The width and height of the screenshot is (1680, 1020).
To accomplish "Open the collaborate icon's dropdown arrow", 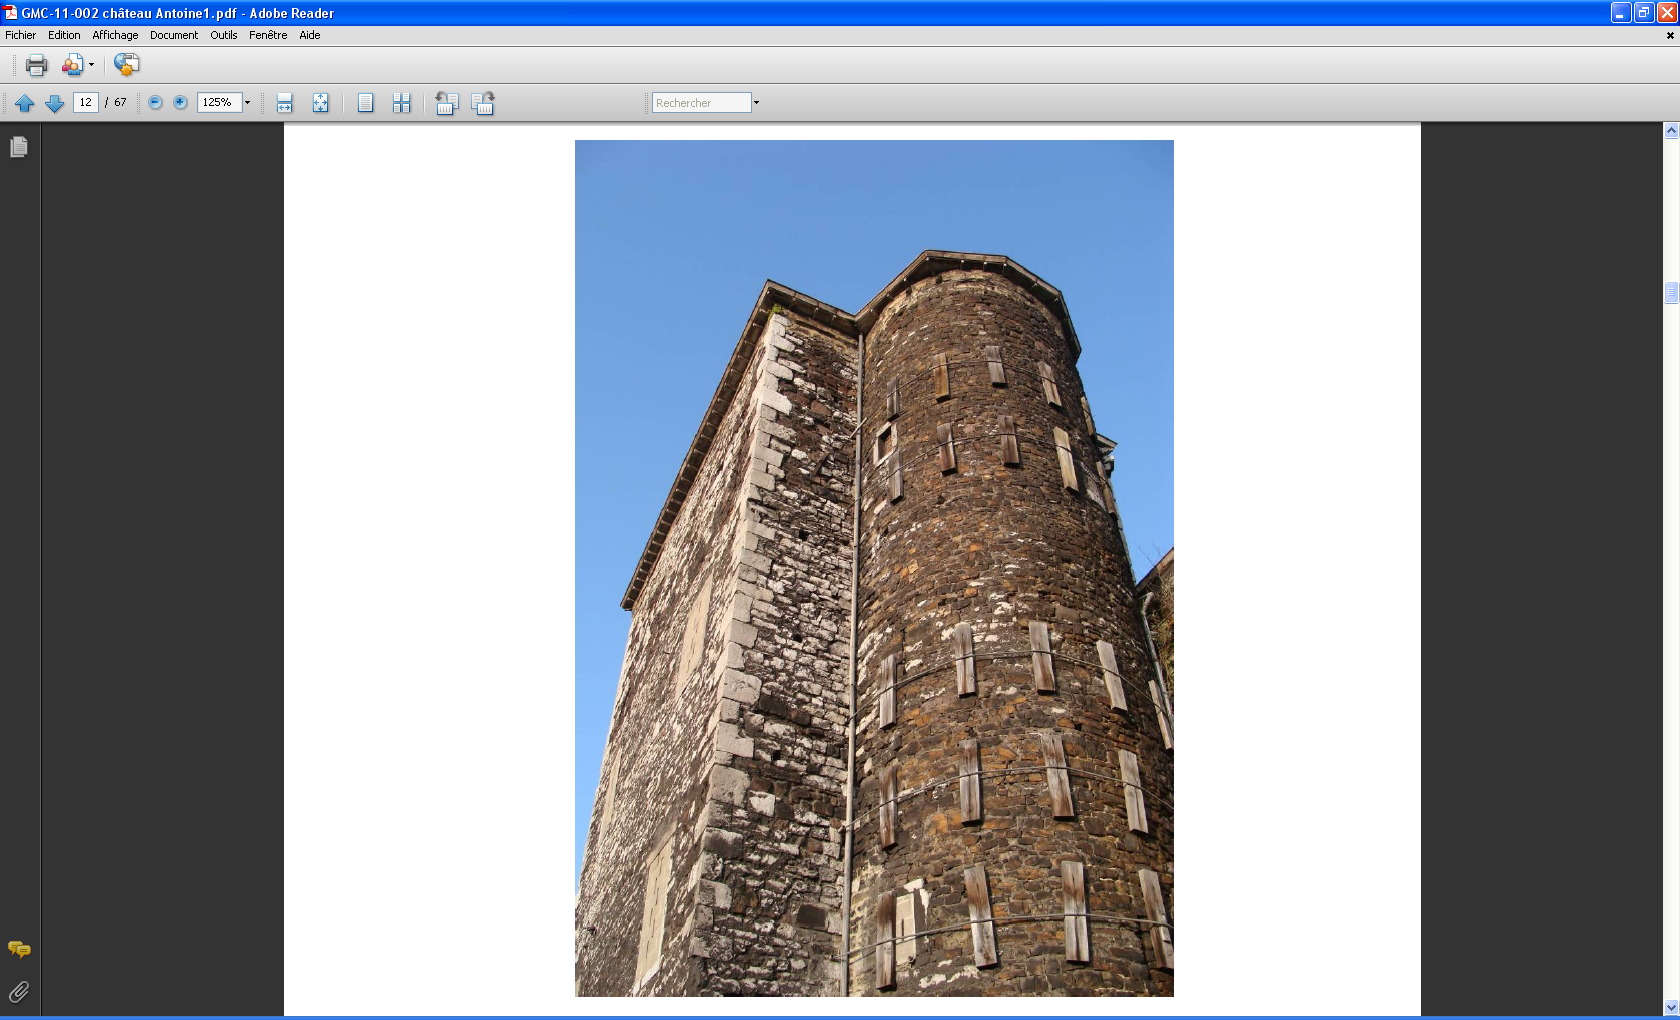I will tap(91, 65).
